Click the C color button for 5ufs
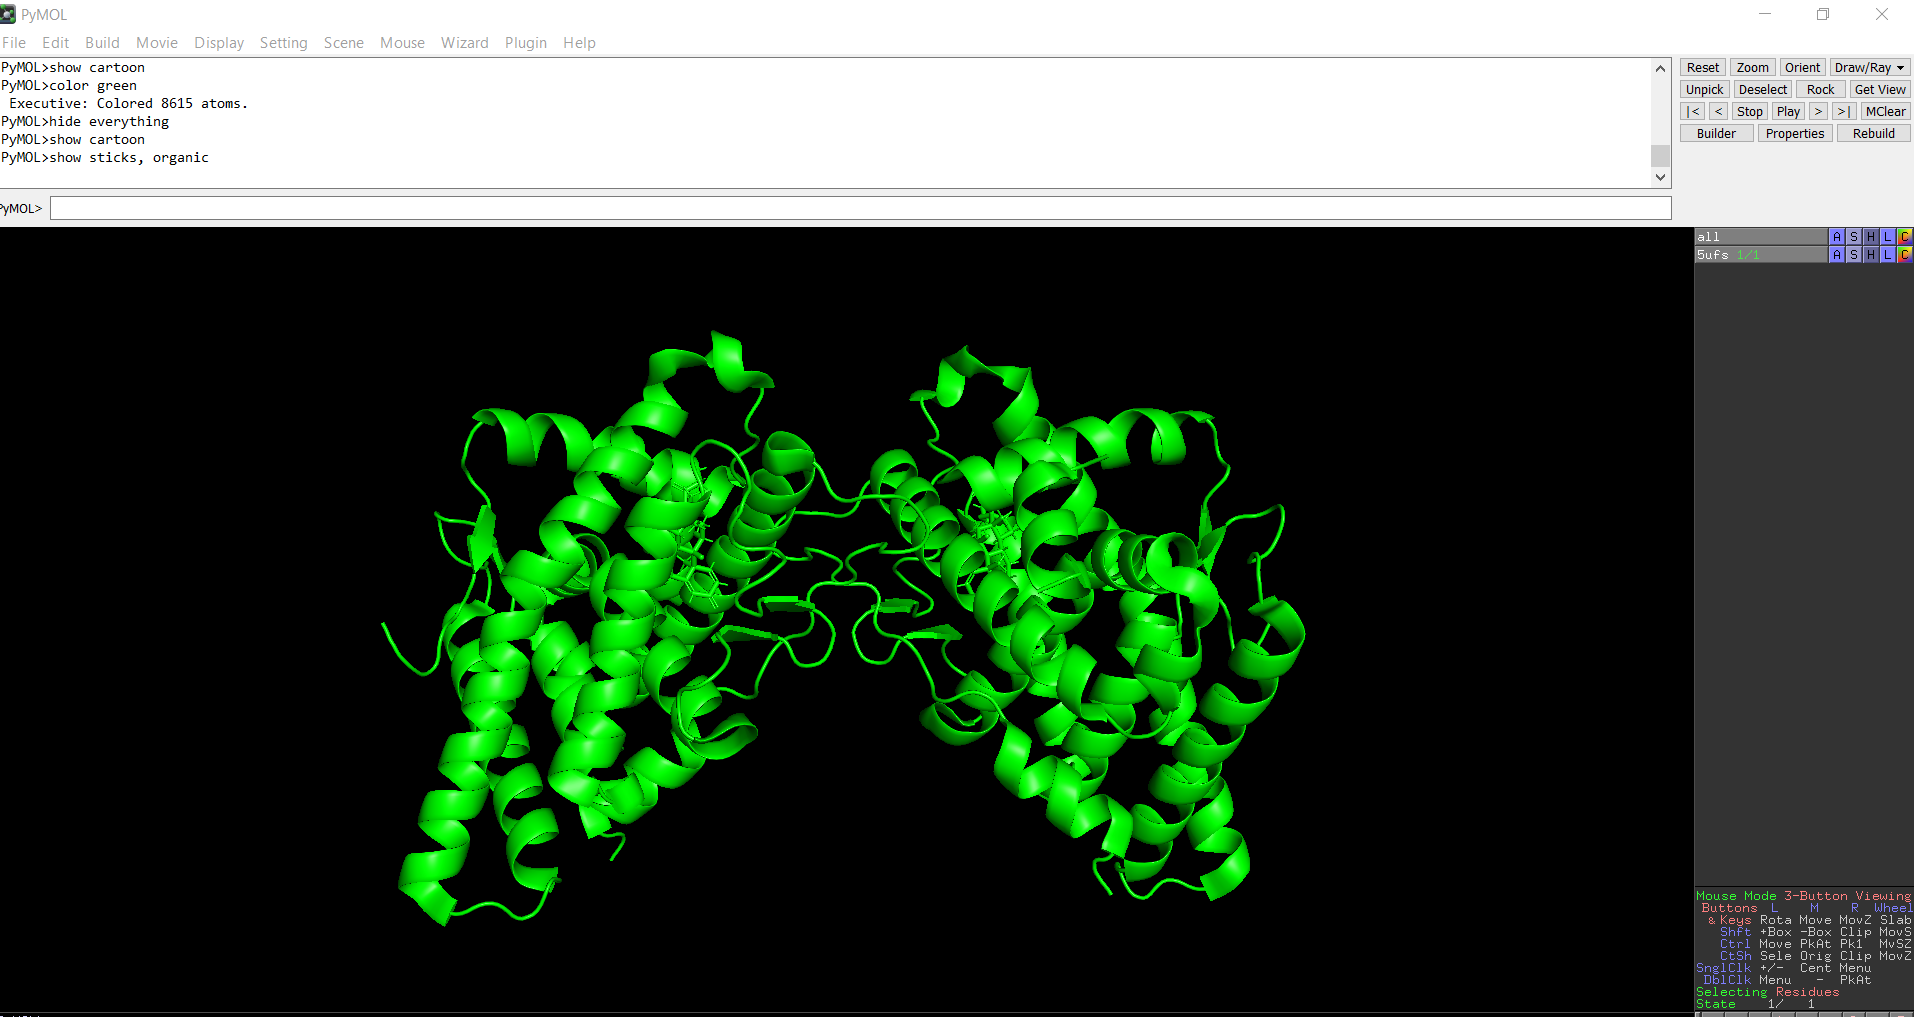This screenshot has height=1017, width=1914. [x=1905, y=255]
